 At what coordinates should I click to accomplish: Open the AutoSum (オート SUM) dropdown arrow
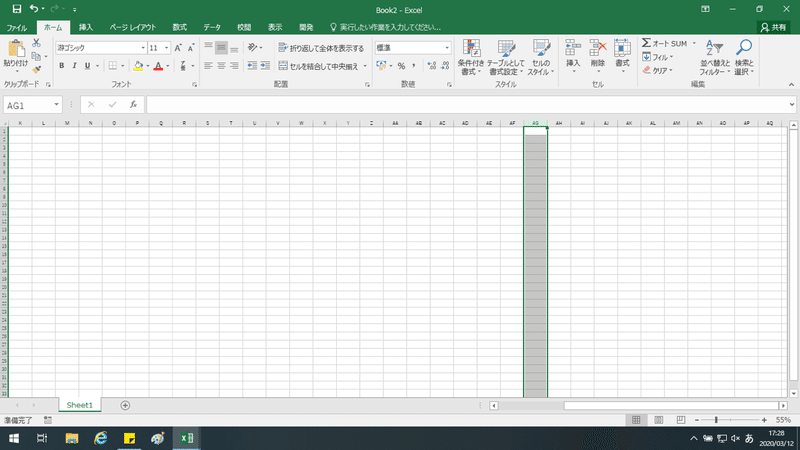tap(694, 43)
